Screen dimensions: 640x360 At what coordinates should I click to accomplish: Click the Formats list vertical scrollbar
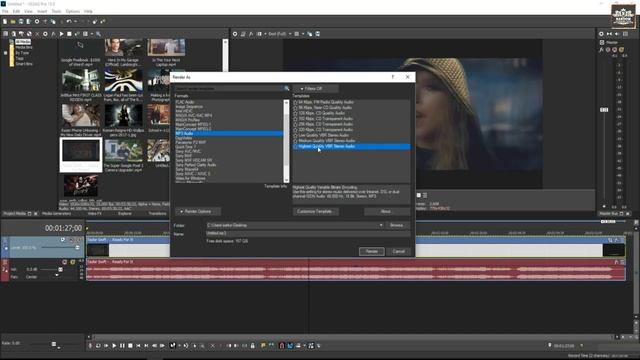[286, 141]
